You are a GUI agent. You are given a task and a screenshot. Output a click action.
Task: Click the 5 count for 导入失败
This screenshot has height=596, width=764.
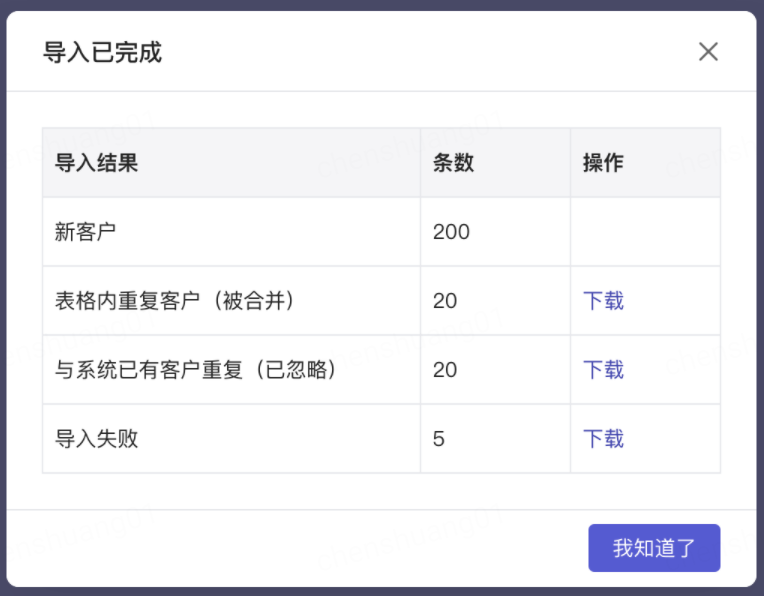[439, 439]
